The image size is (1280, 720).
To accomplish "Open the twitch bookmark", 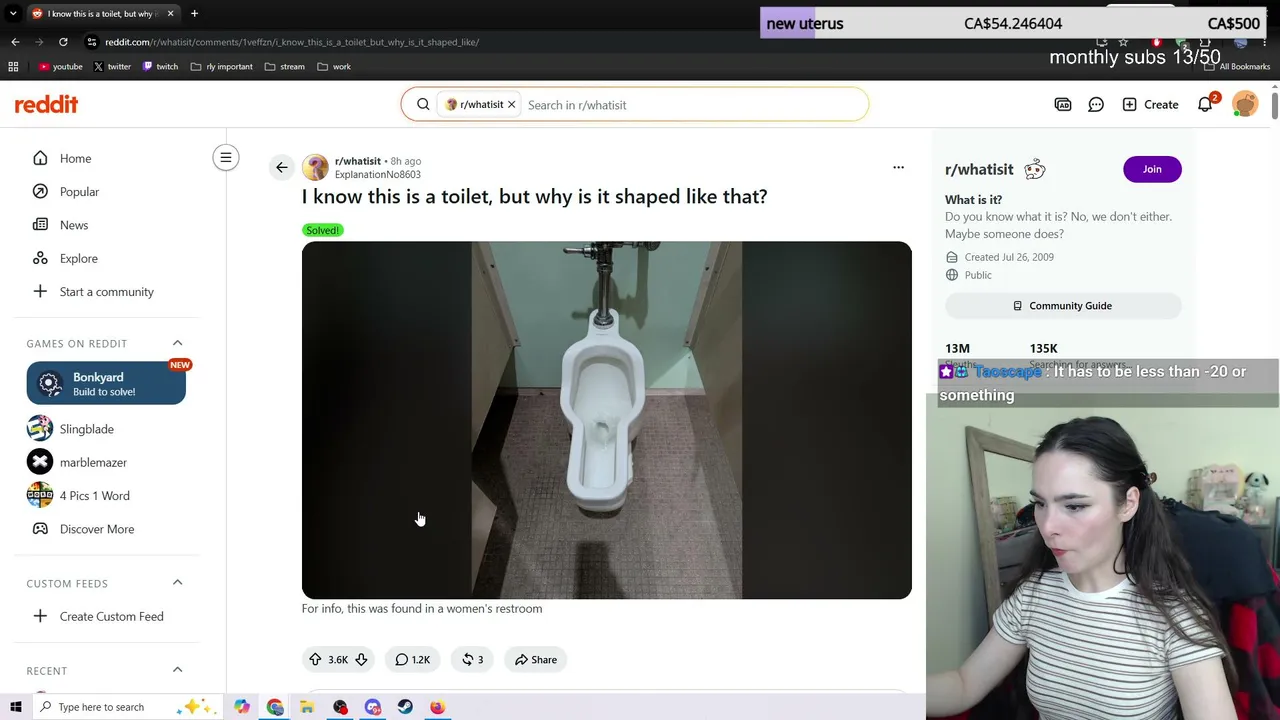I will 160,66.
